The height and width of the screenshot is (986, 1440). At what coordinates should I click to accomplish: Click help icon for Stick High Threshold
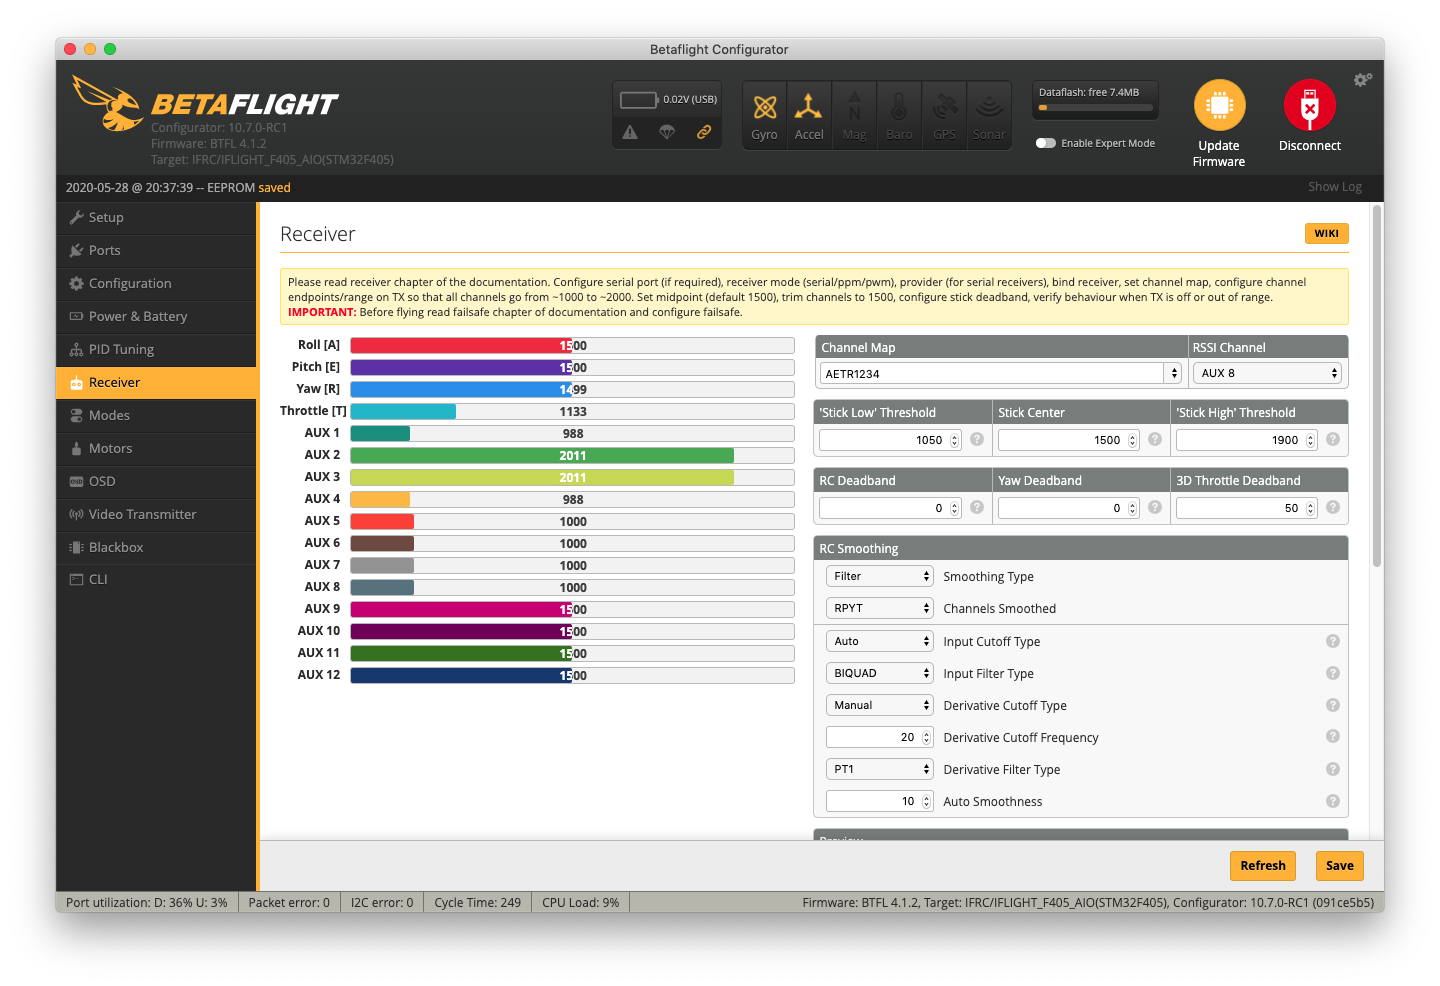pyautogui.click(x=1333, y=439)
